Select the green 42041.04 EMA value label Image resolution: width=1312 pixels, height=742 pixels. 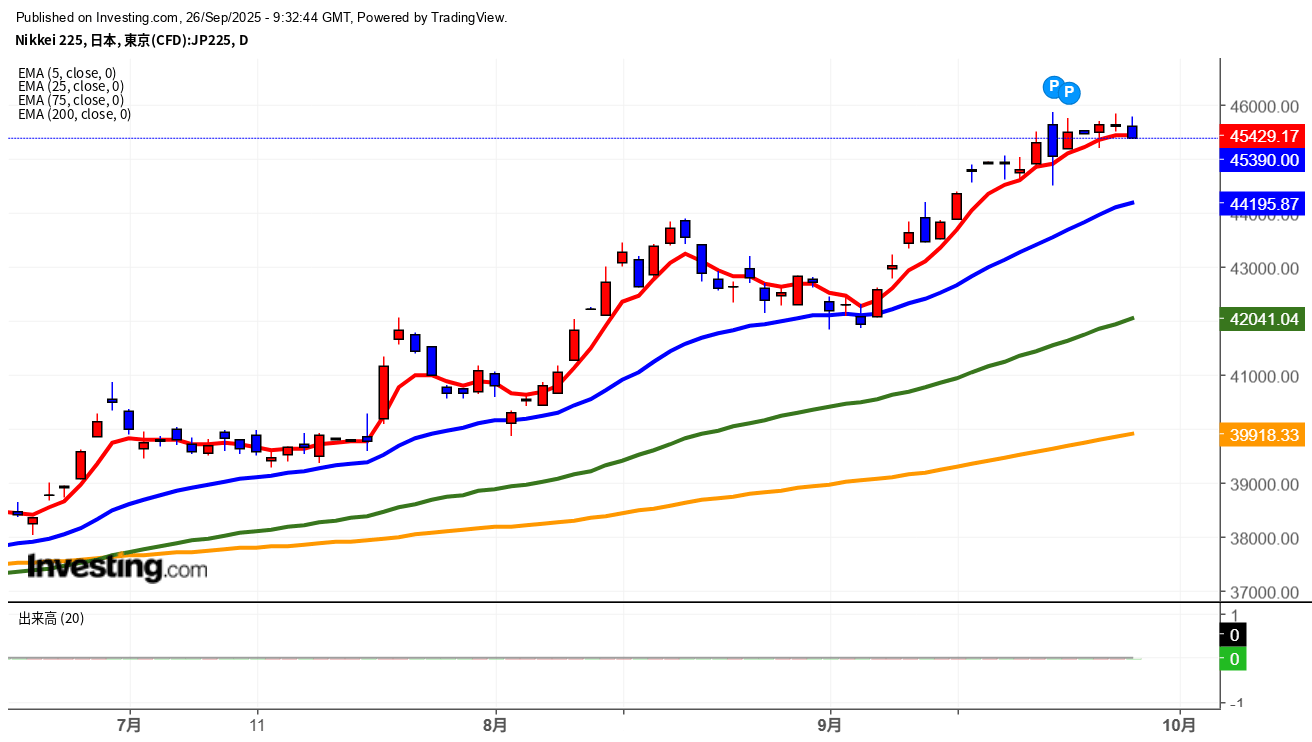tap(1264, 320)
